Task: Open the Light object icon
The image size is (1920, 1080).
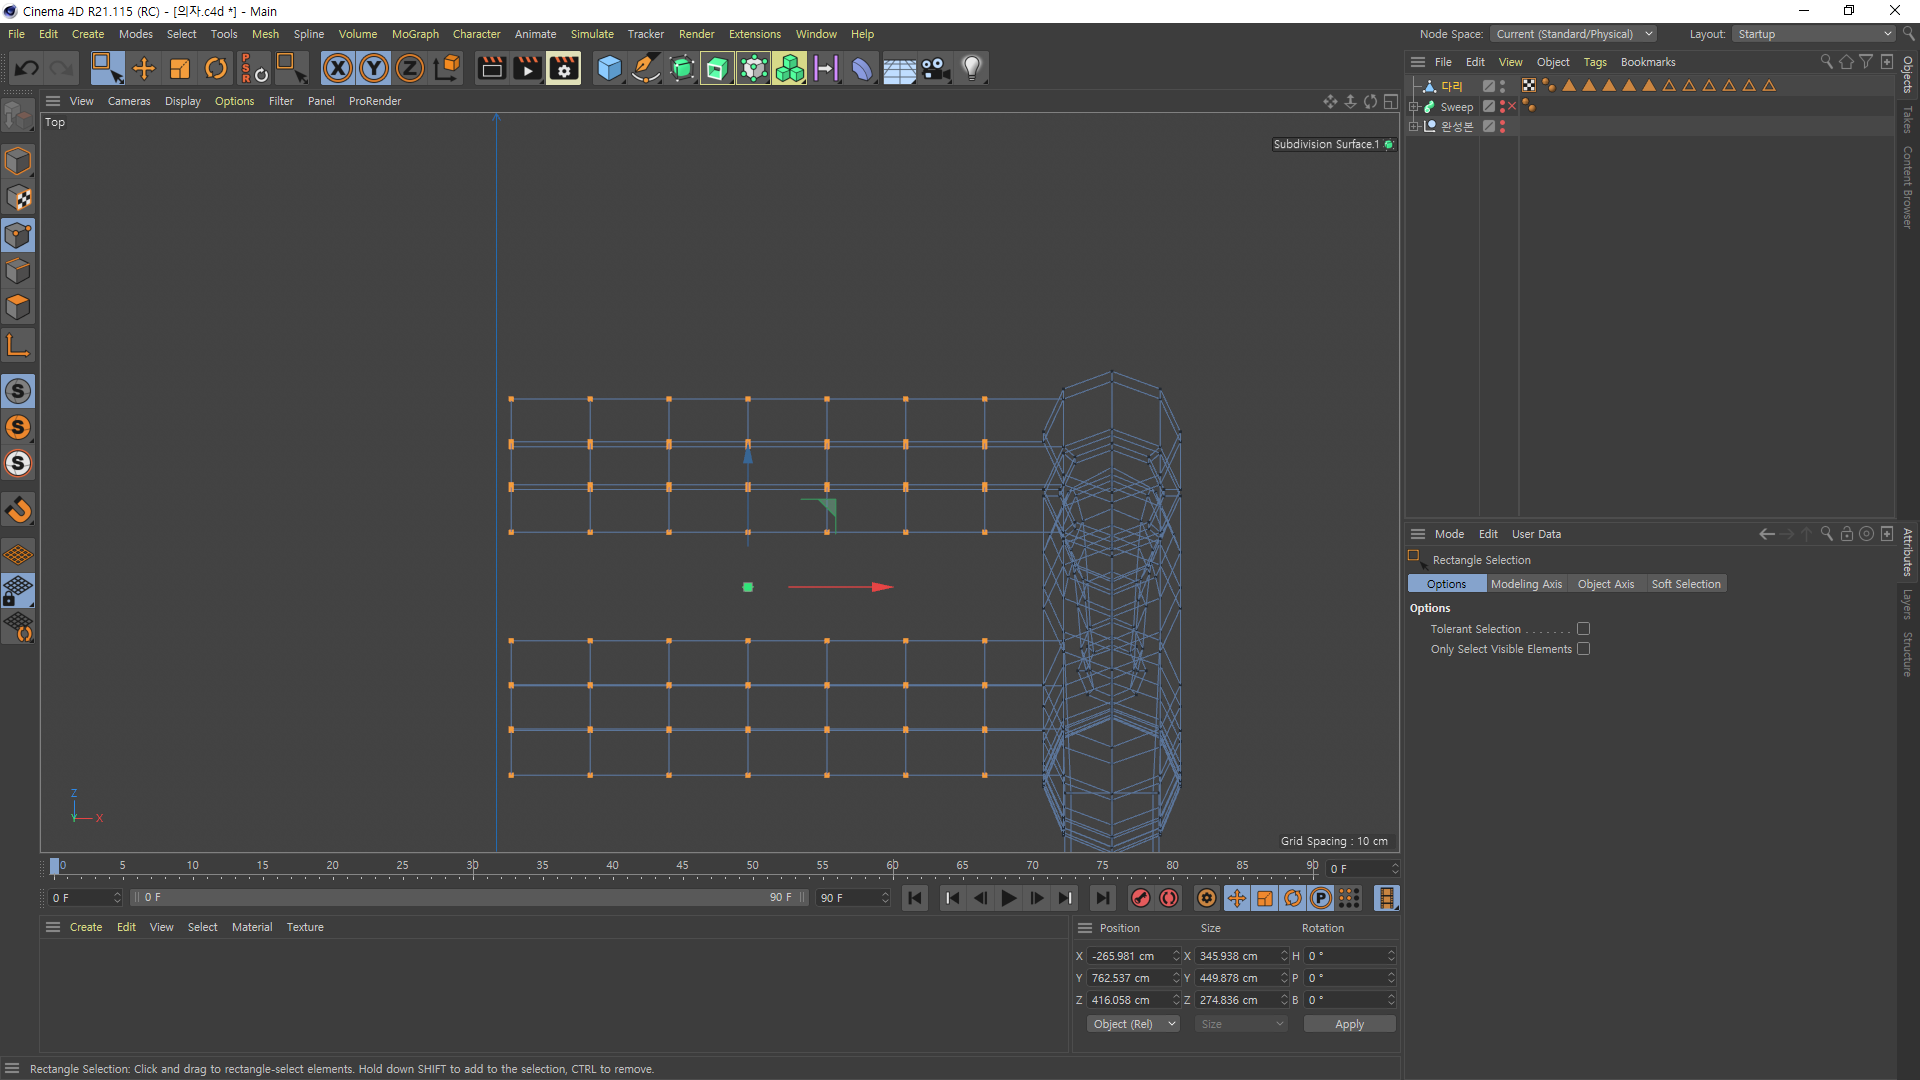Action: [971, 68]
